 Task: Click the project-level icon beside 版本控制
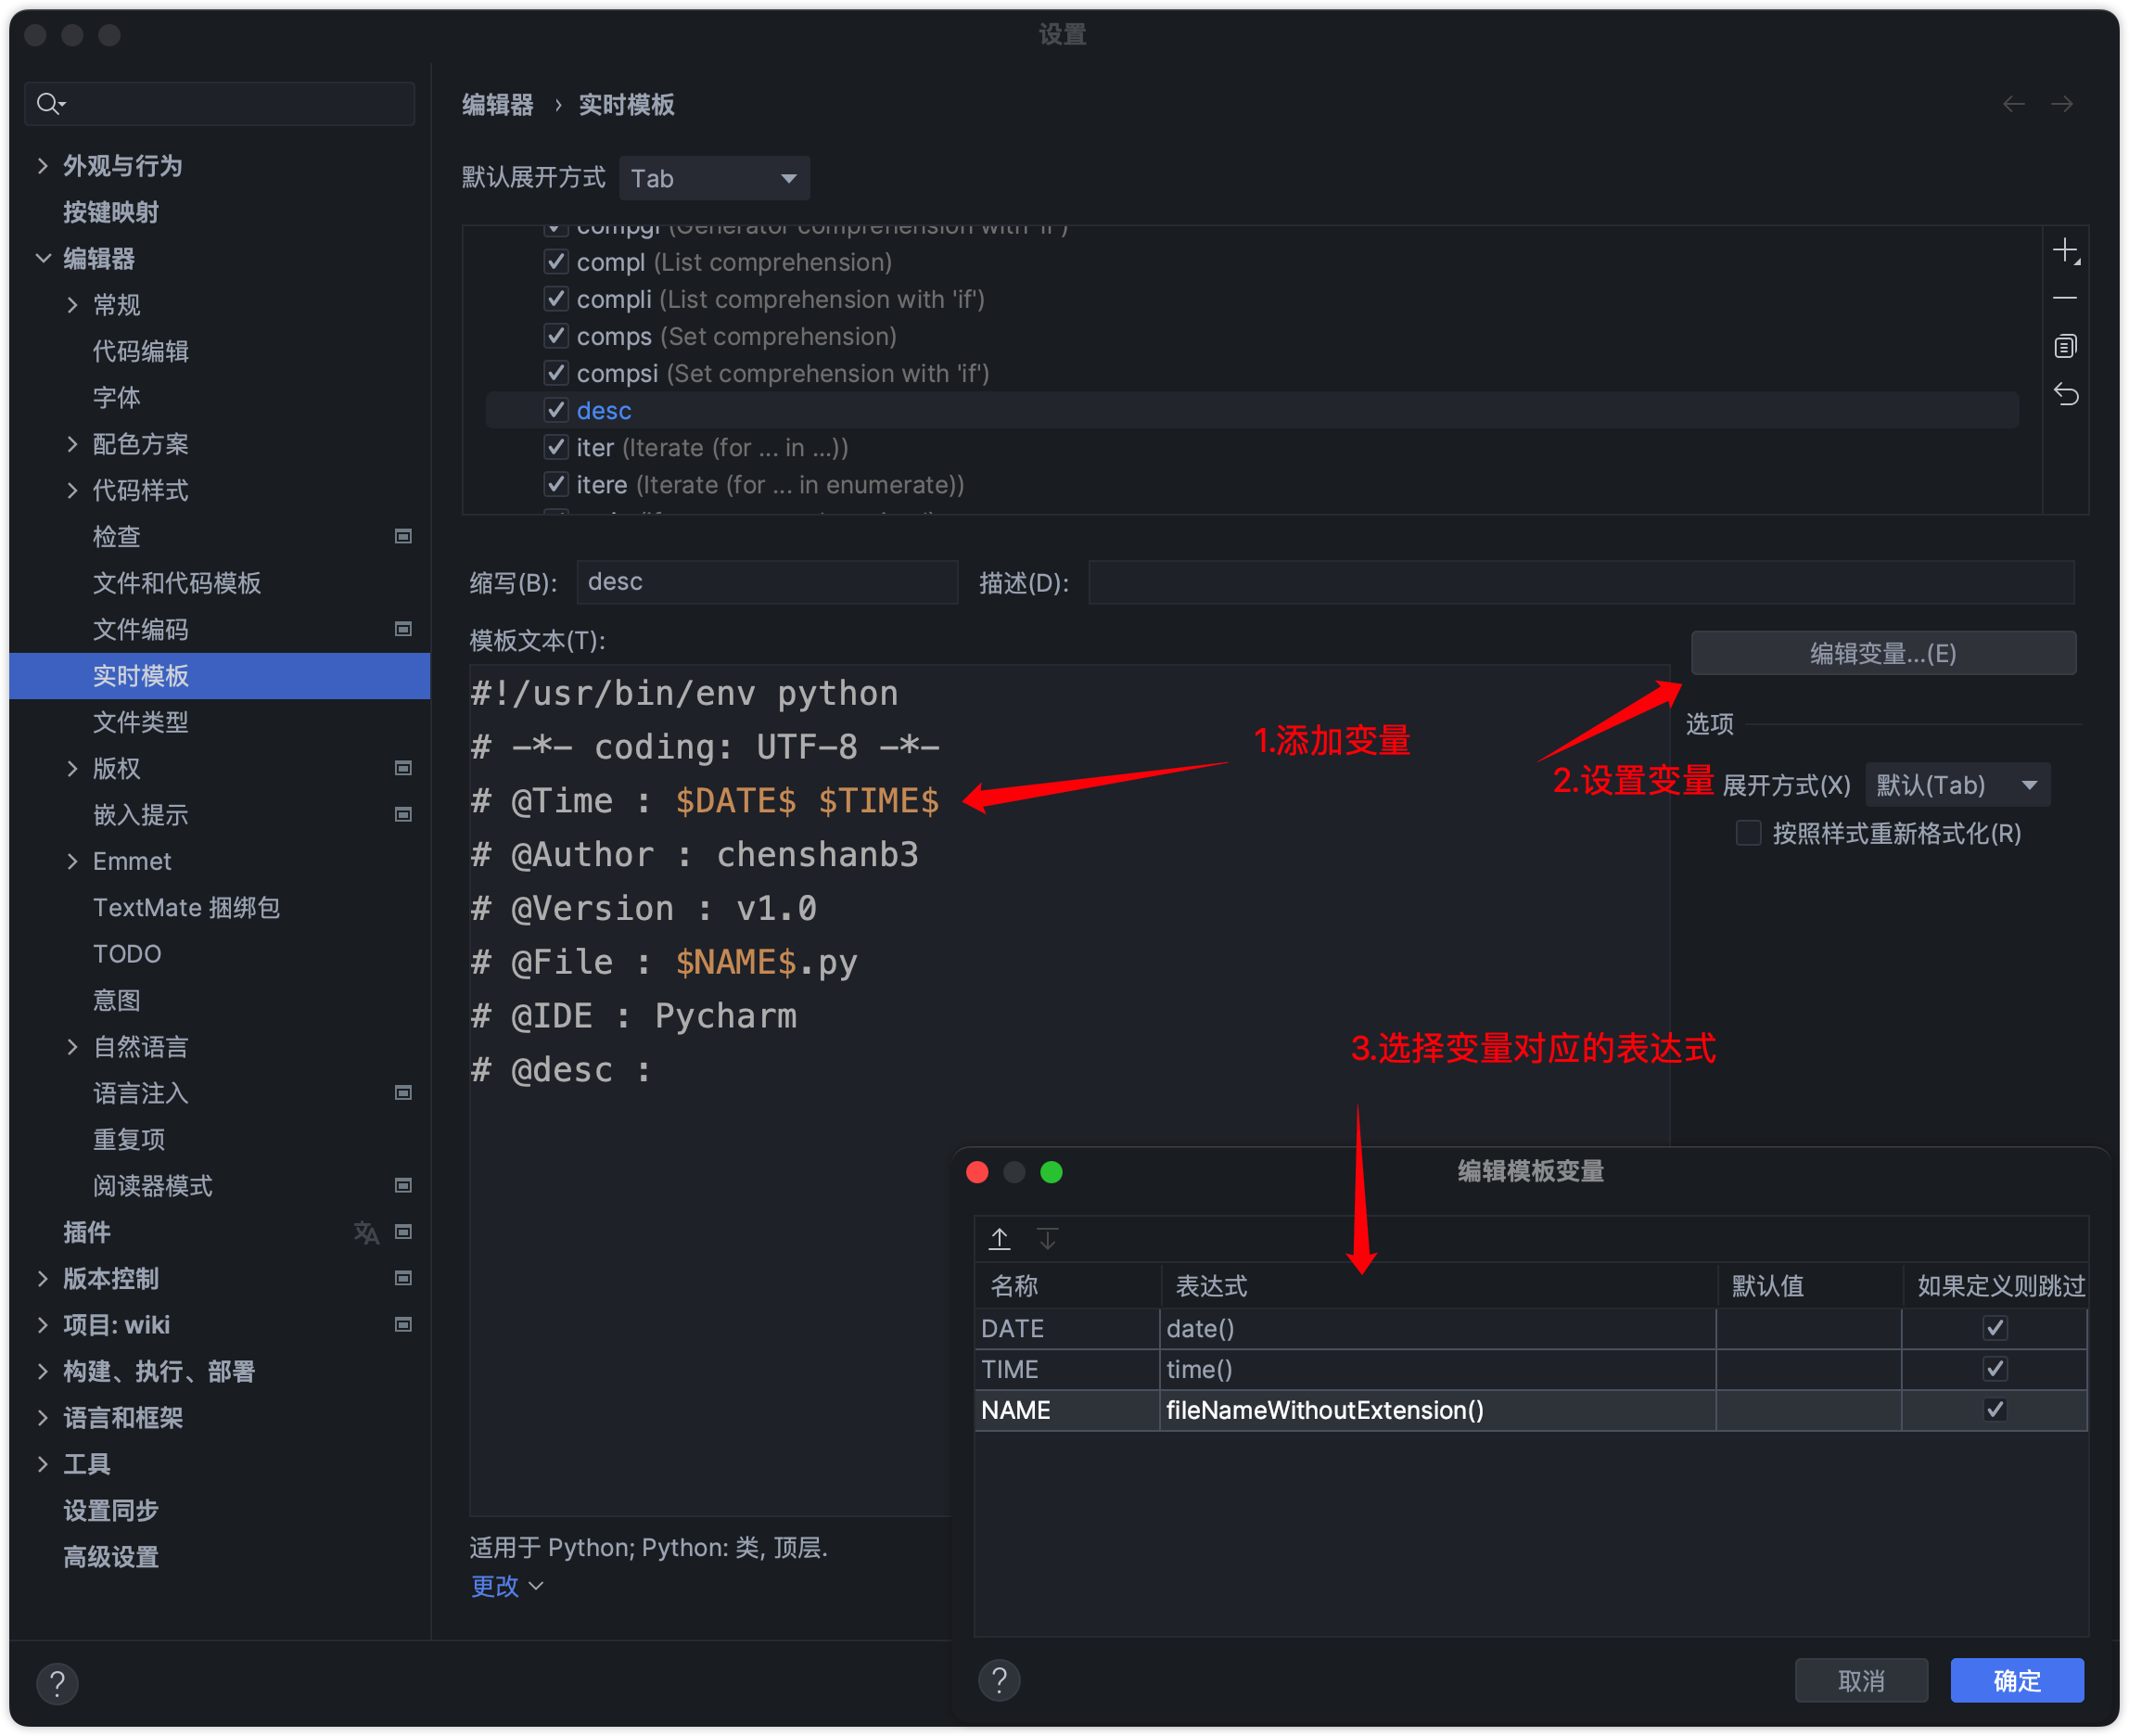(x=403, y=1278)
